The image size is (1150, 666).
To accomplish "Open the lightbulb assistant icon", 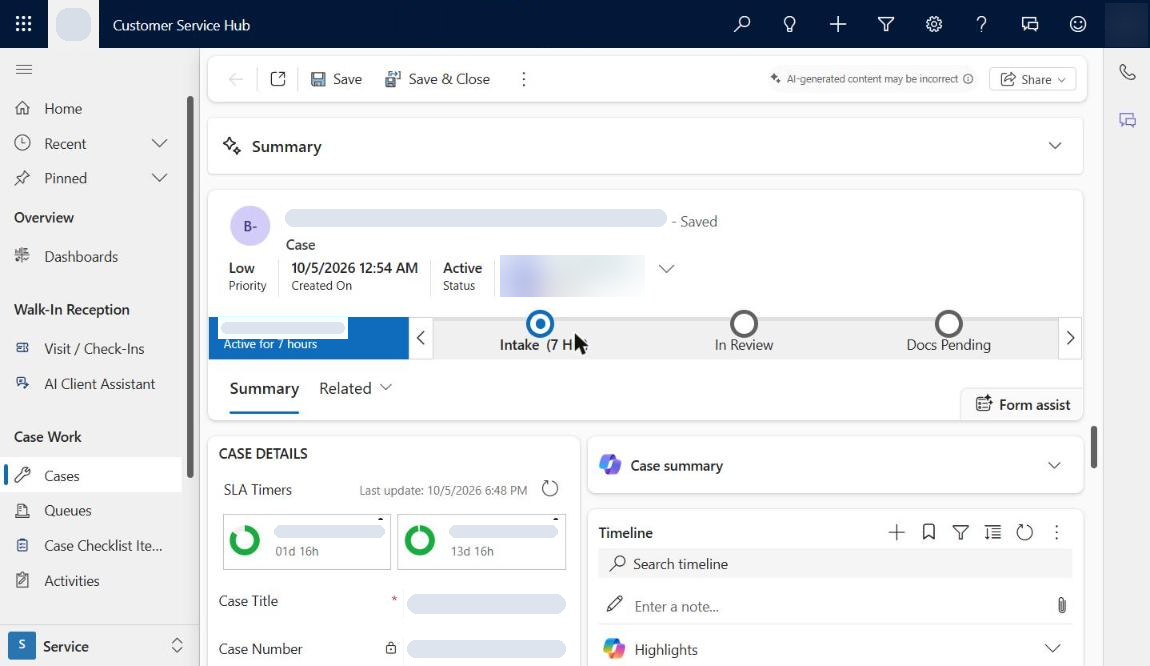I will pyautogui.click(x=789, y=24).
